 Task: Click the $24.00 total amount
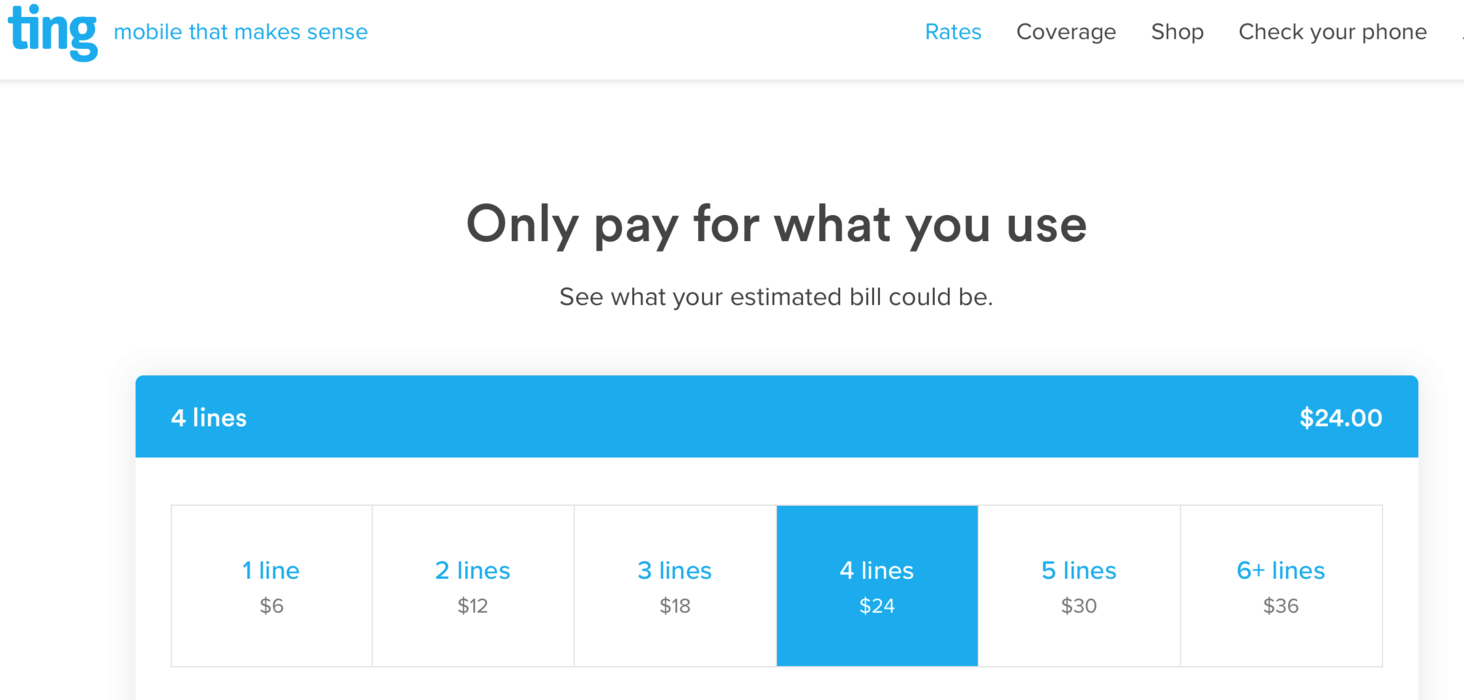[x=1341, y=417]
